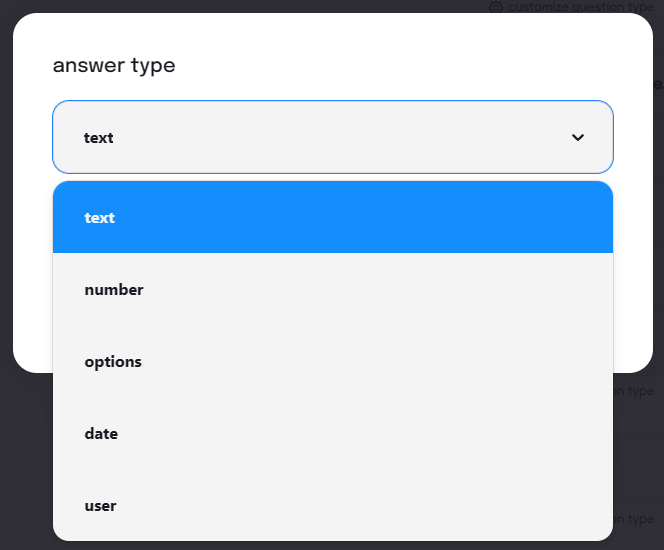Click the dark strip below the dropdown list

333,546
